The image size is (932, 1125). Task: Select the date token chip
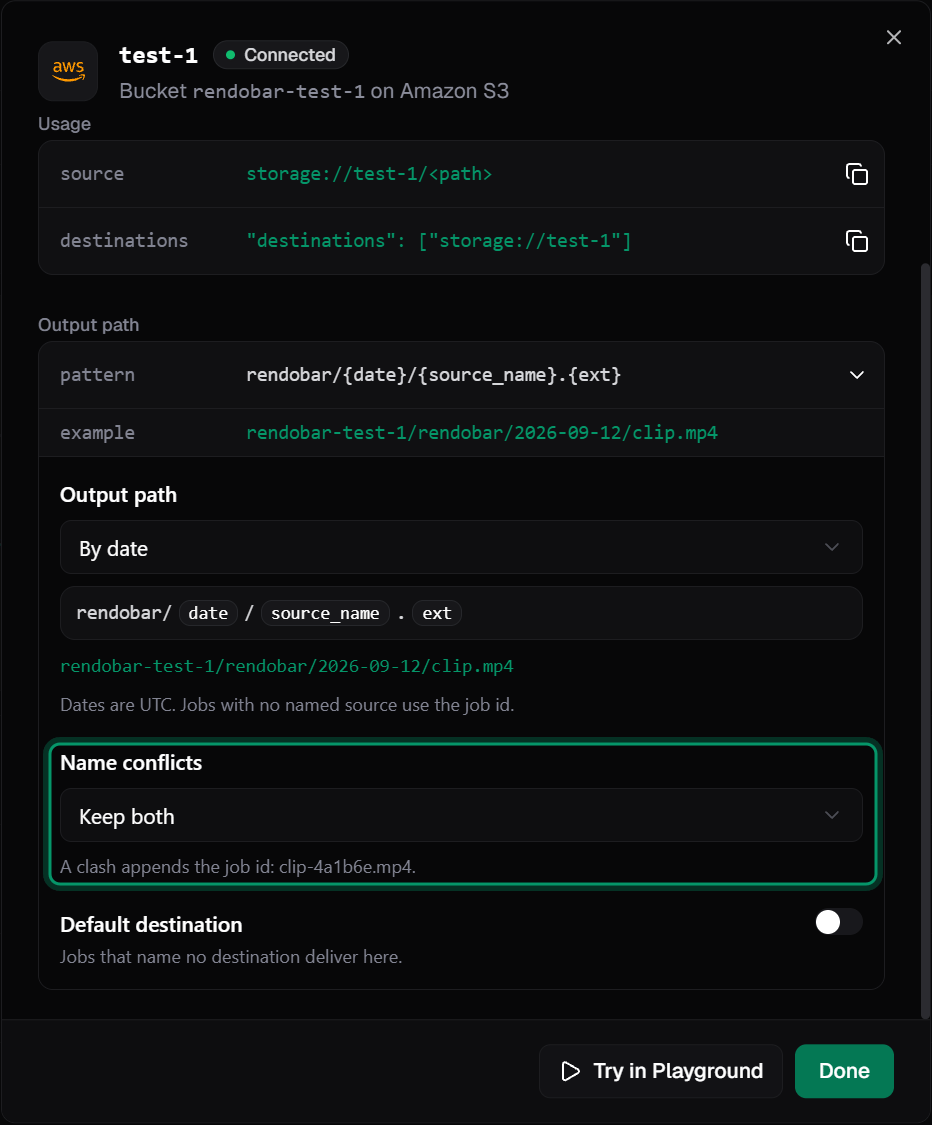tap(208, 613)
